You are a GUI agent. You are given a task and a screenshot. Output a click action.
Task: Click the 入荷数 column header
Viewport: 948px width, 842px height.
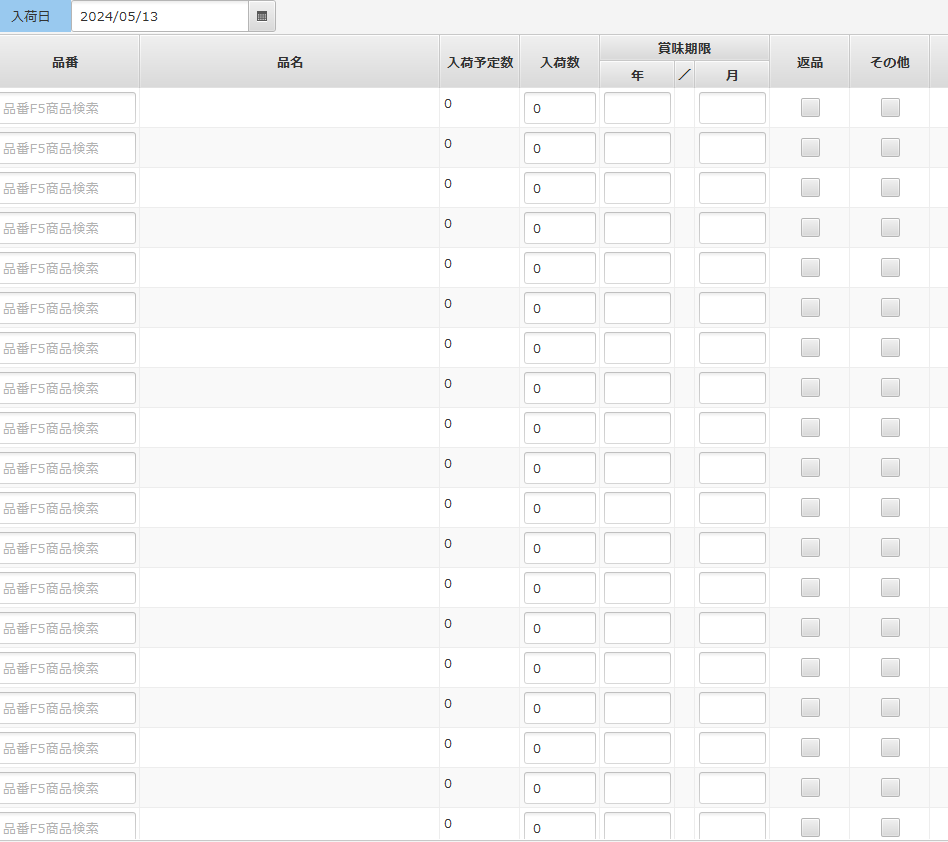point(560,62)
